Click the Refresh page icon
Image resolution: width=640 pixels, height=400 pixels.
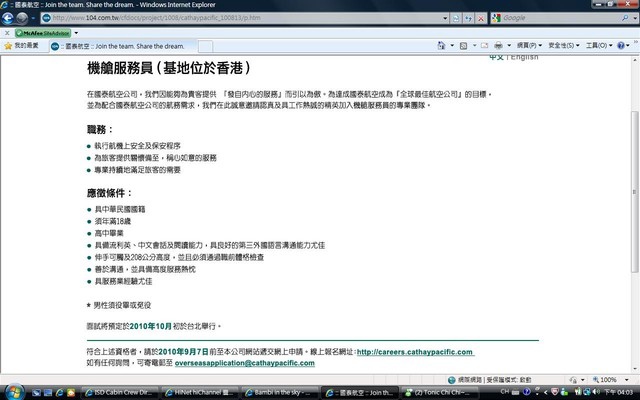(469, 18)
